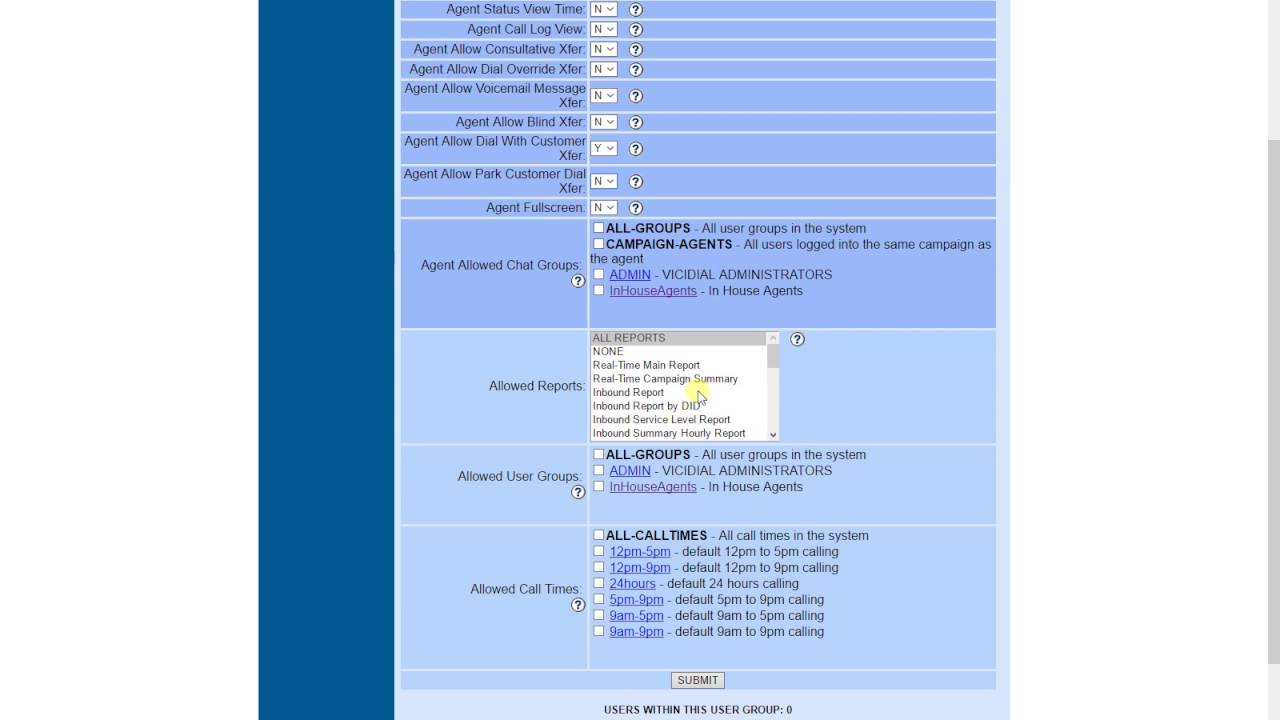
Task: Open help for Agent Call Log View
Action: pos(636,29)
